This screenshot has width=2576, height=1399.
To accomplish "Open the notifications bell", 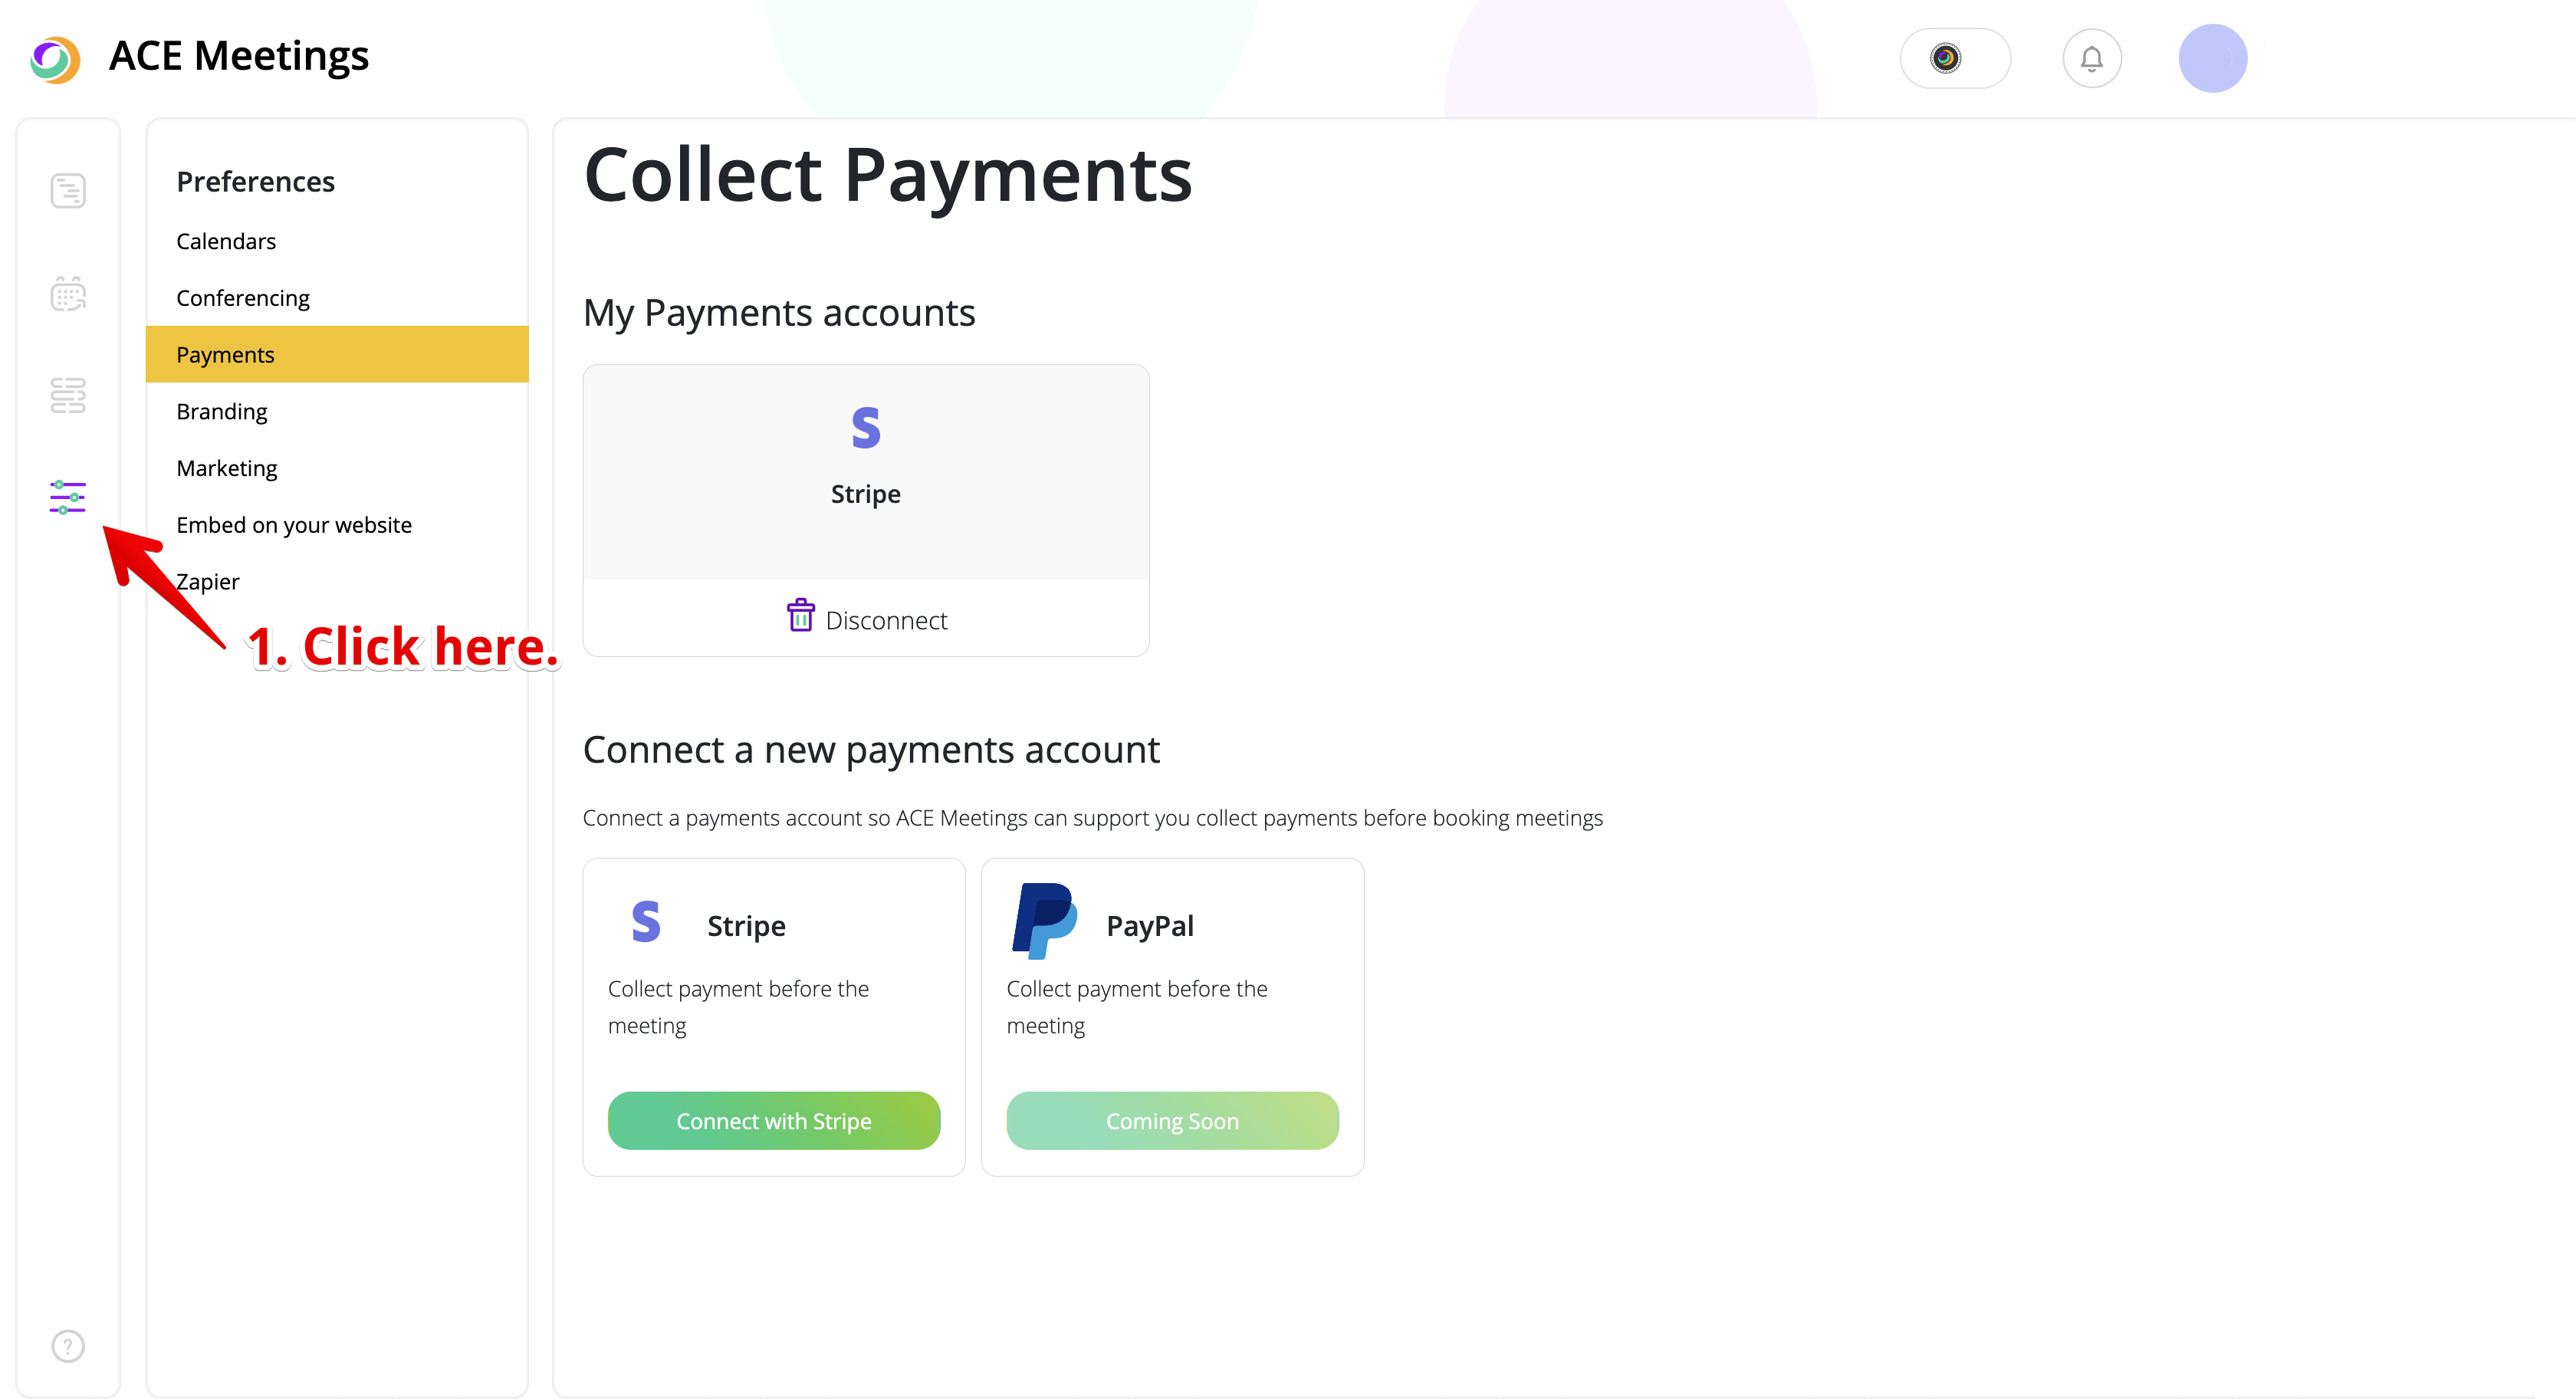I will pyautogui.click(x=2091, y=59).
